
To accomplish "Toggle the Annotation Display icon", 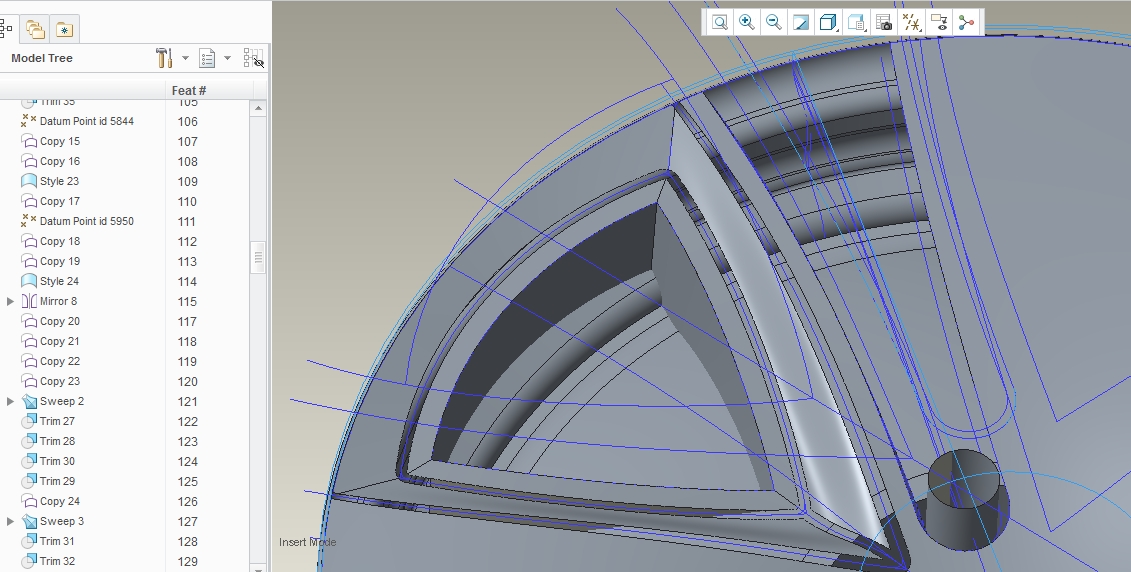I will point(939,22).
